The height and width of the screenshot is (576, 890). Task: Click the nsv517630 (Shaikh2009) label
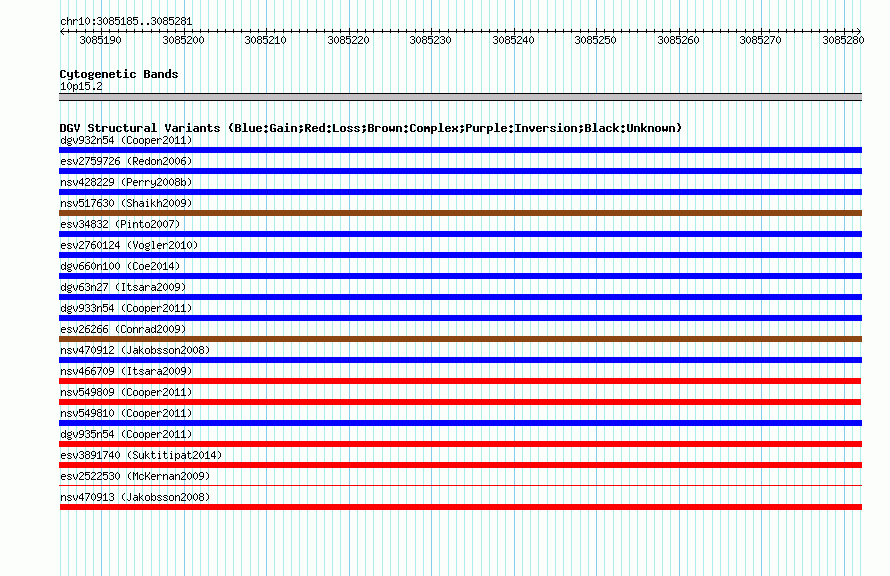(126, 203)
